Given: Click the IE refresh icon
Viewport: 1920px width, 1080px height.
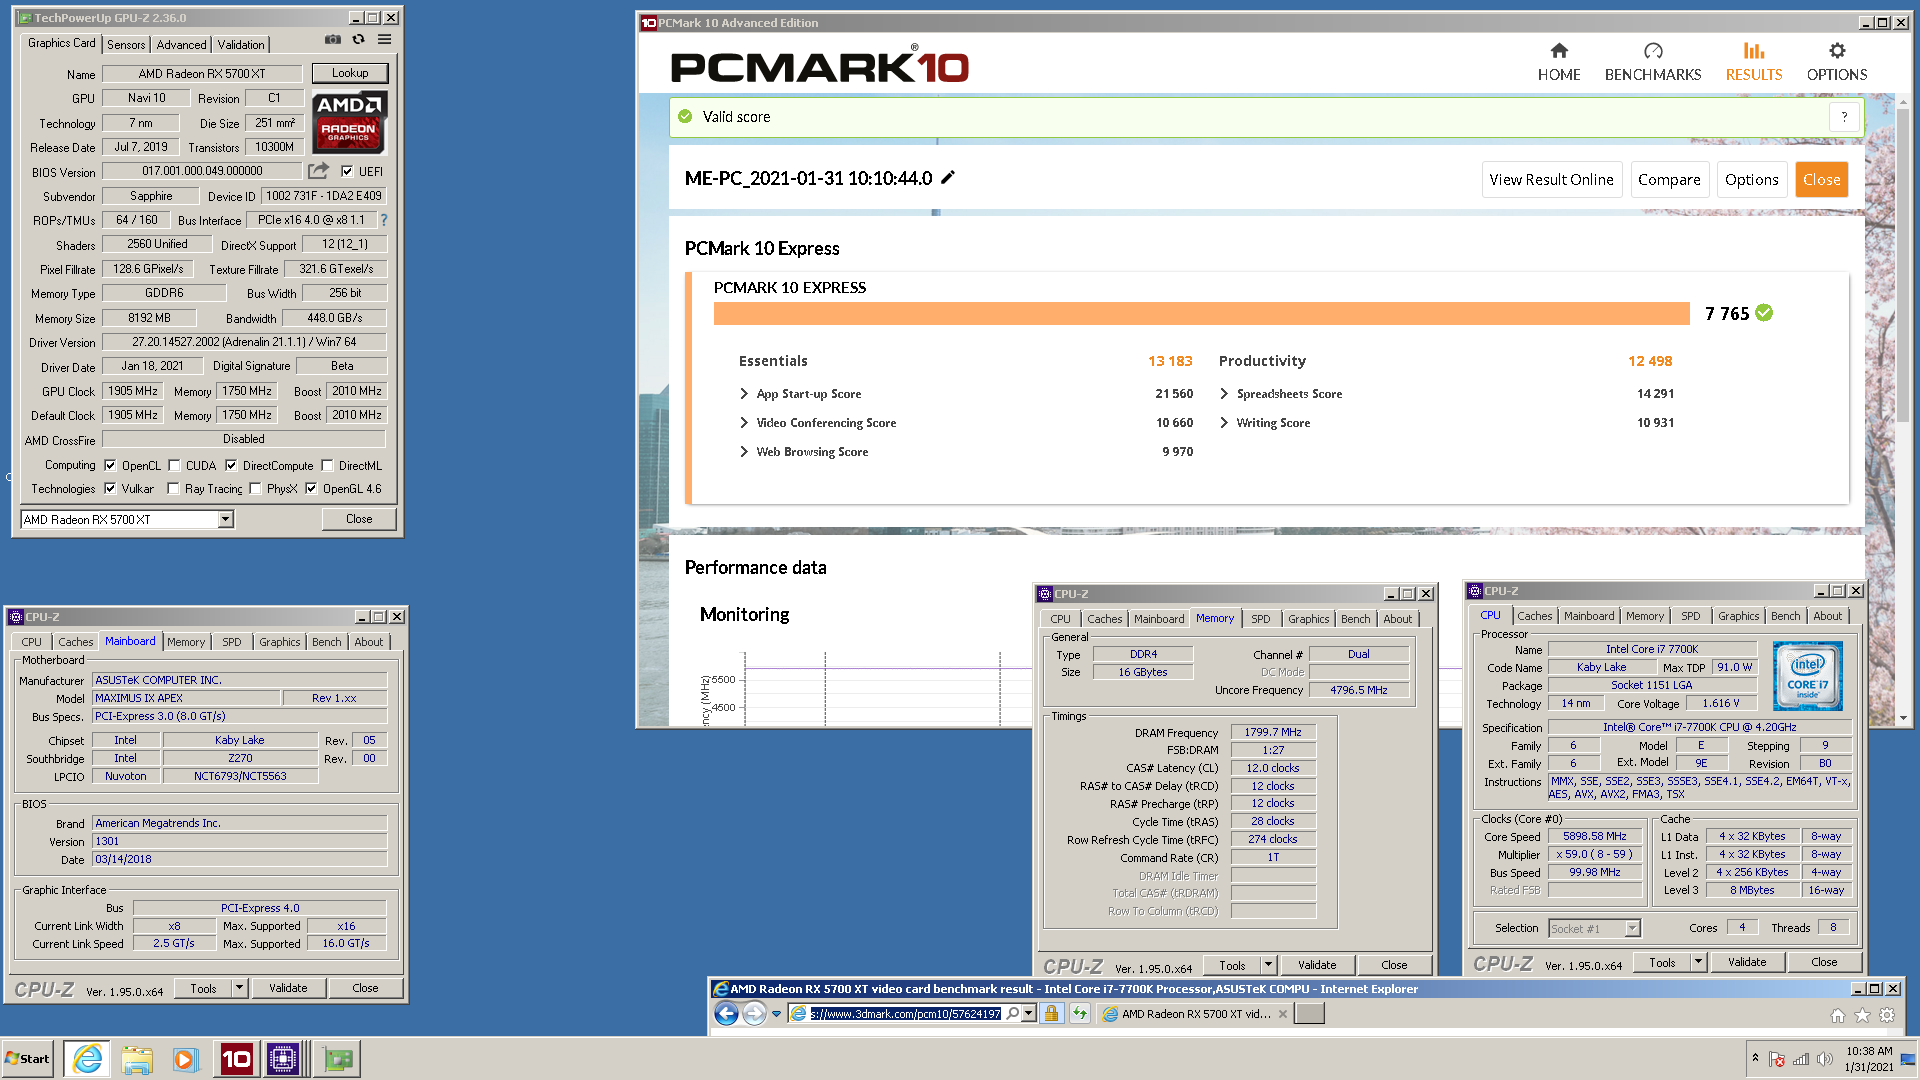Looking at the screenshot, I should click(x=1079, y=1014).
